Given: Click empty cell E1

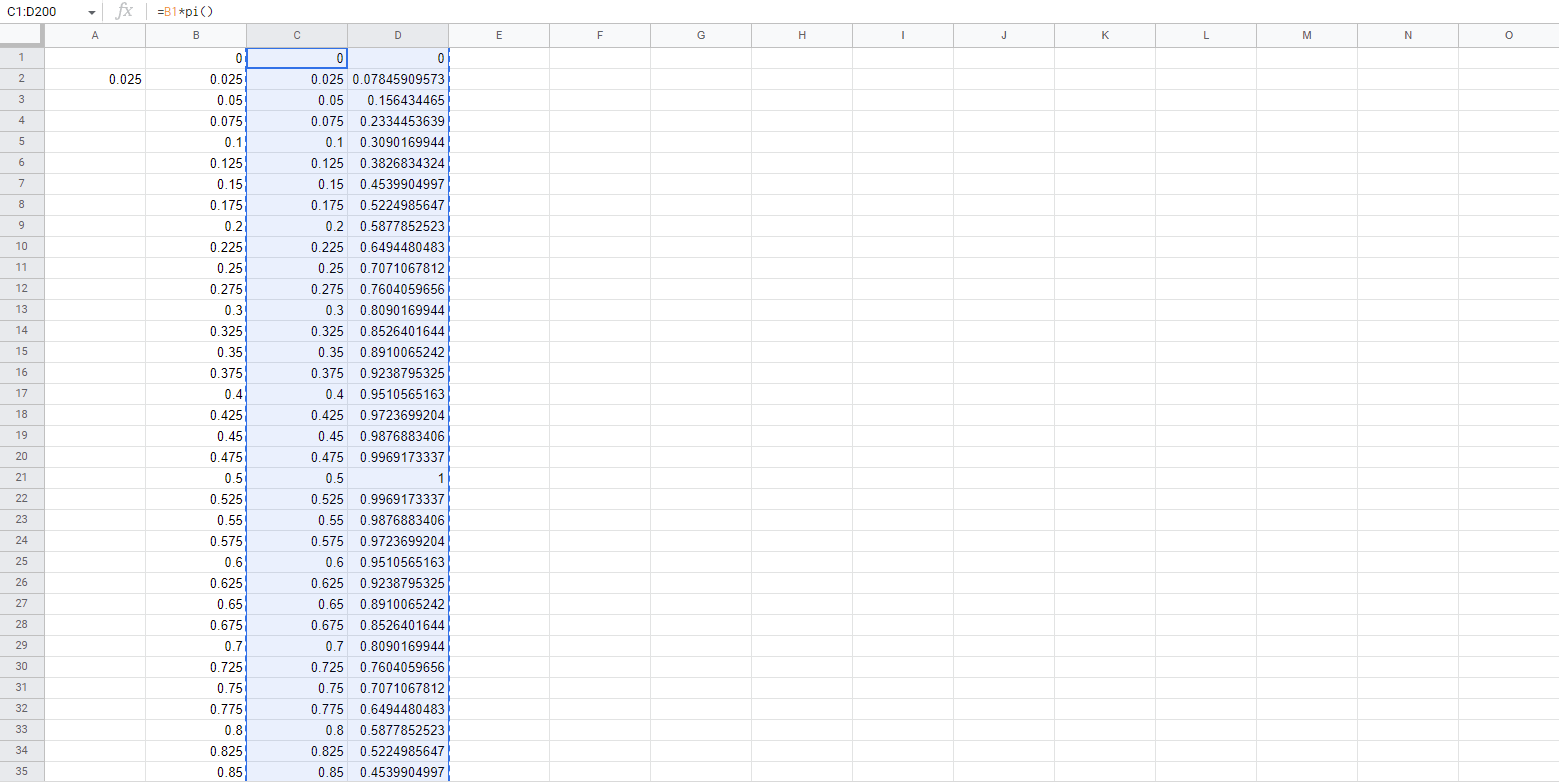Looking at the screenshot, I should (498, 57).
